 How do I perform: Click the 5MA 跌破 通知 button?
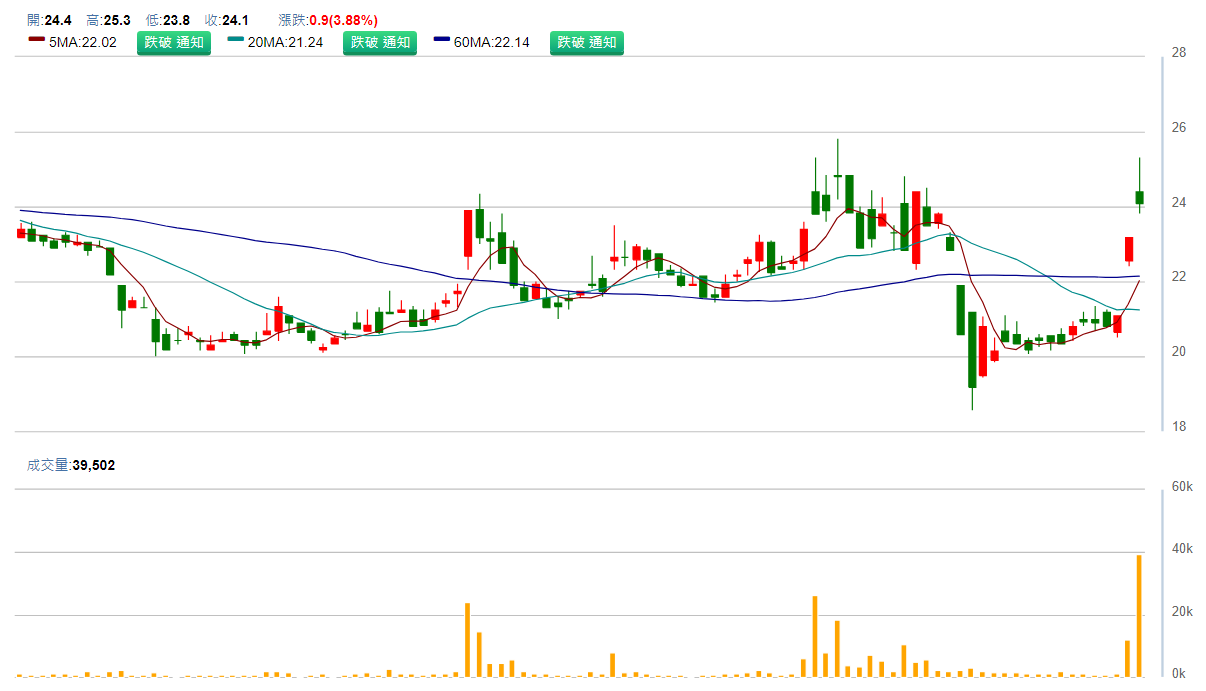tap(173, 42)
